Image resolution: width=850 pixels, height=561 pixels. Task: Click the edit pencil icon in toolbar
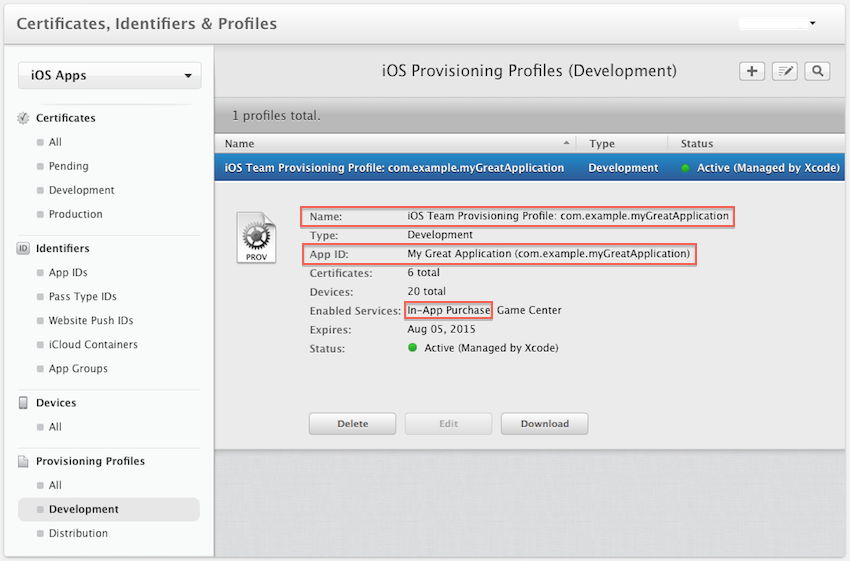[785, 71]
